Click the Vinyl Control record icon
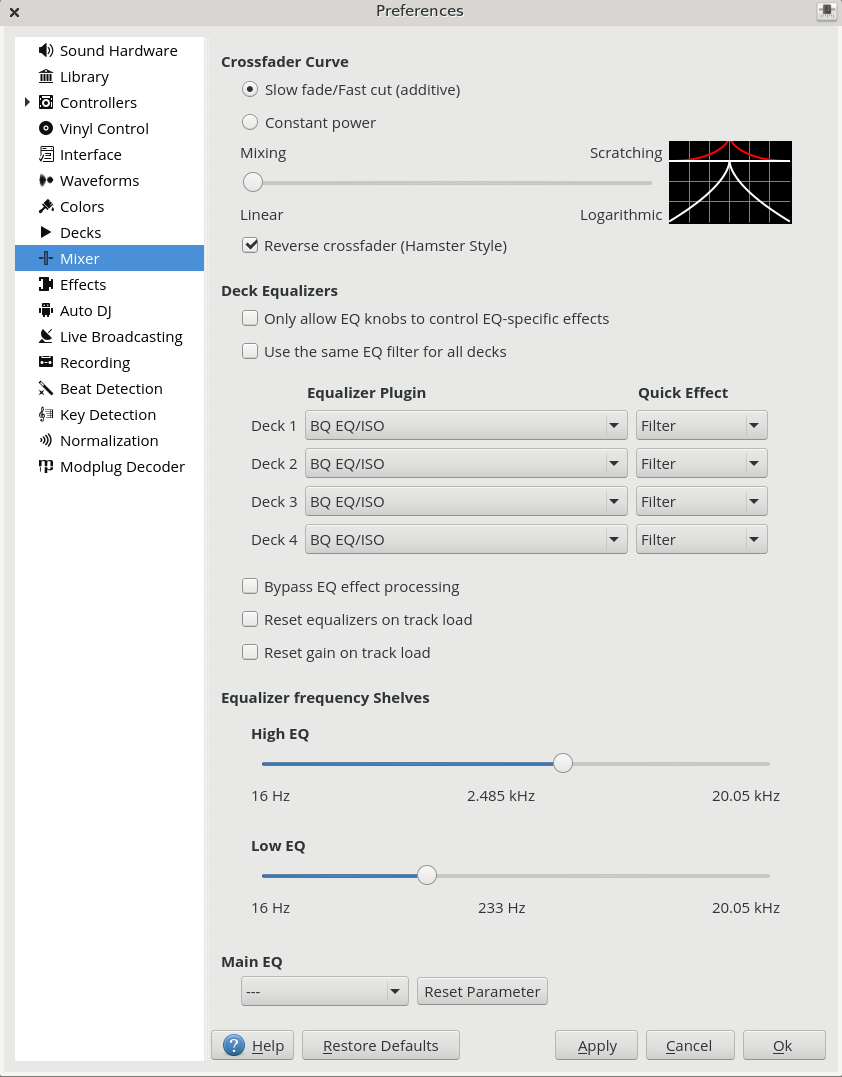This screenshot has height=1077, width=842. point(45,129)
